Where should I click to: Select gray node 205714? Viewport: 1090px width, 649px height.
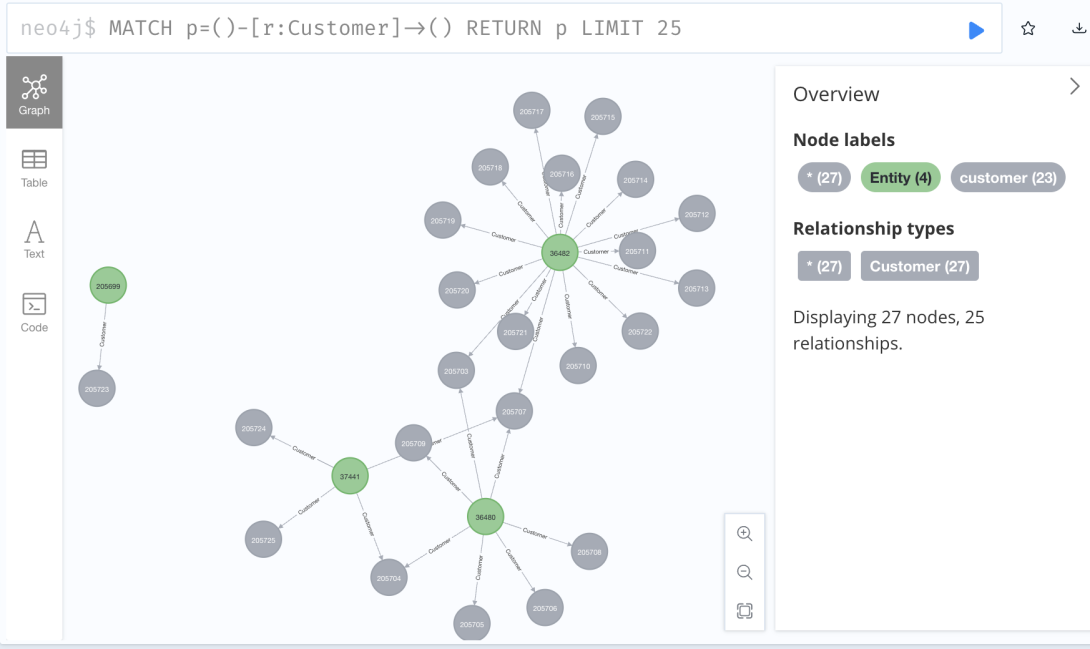[635, 180]
